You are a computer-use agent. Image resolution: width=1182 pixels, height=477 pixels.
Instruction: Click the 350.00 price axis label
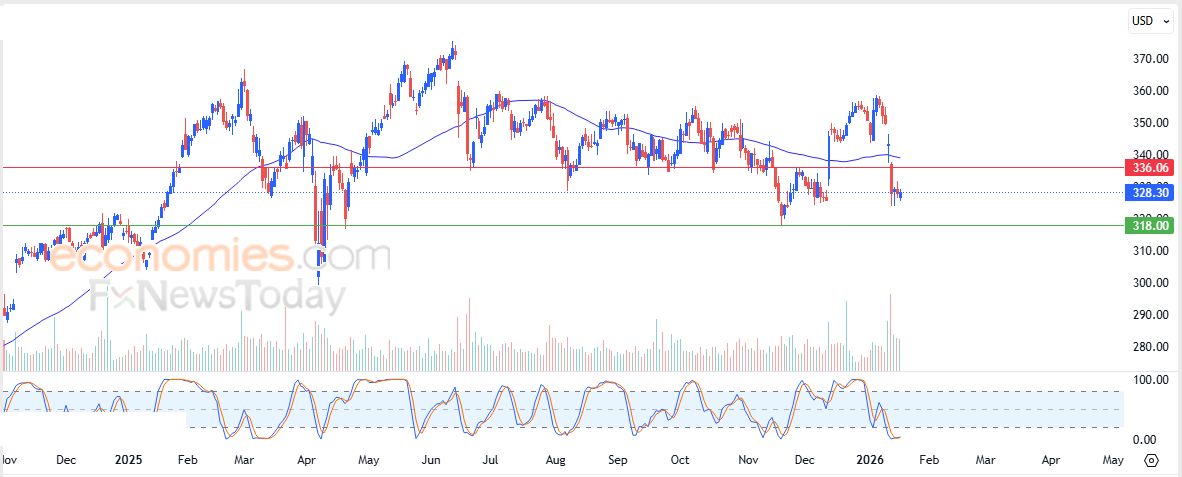1151,123
